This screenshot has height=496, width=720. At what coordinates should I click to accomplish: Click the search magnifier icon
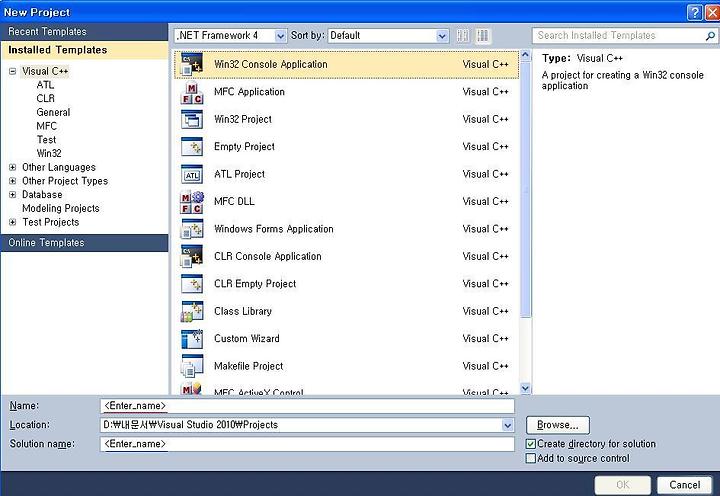point(710,36)
